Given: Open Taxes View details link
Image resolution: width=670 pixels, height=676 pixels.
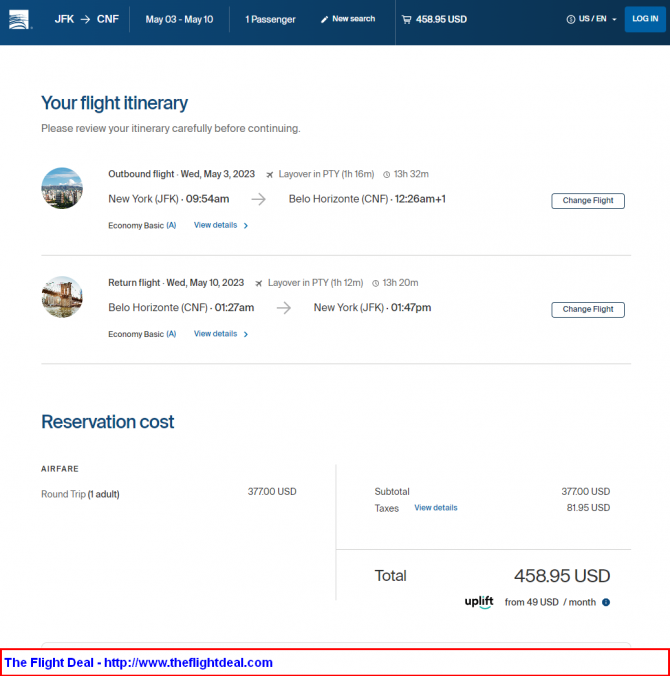Looking at the screenshot, I should [x=436, y=508].
